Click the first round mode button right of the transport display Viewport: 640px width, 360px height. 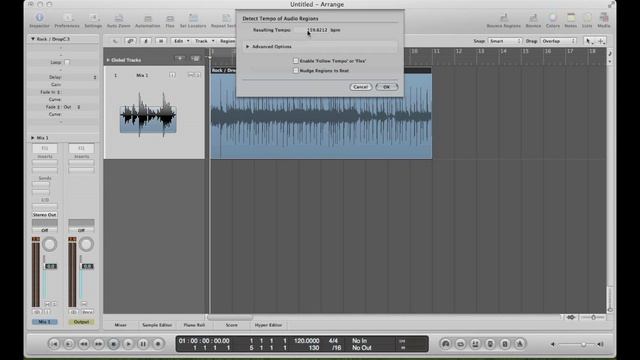(446, 344)
